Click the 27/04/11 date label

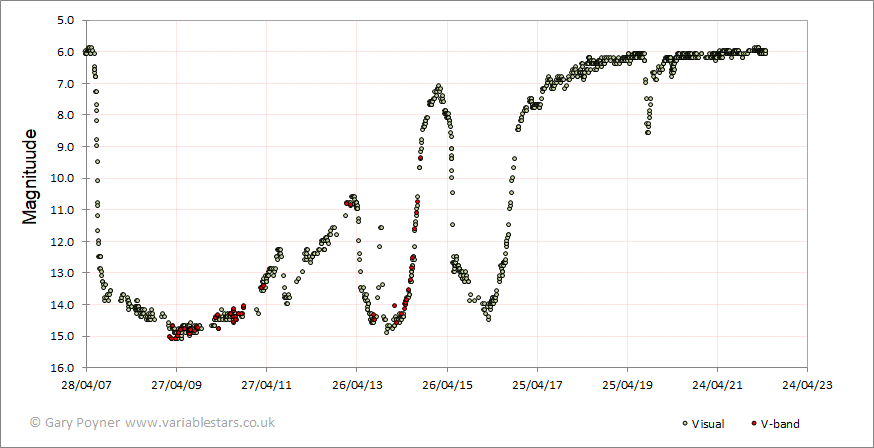click(x=267, y=386)
